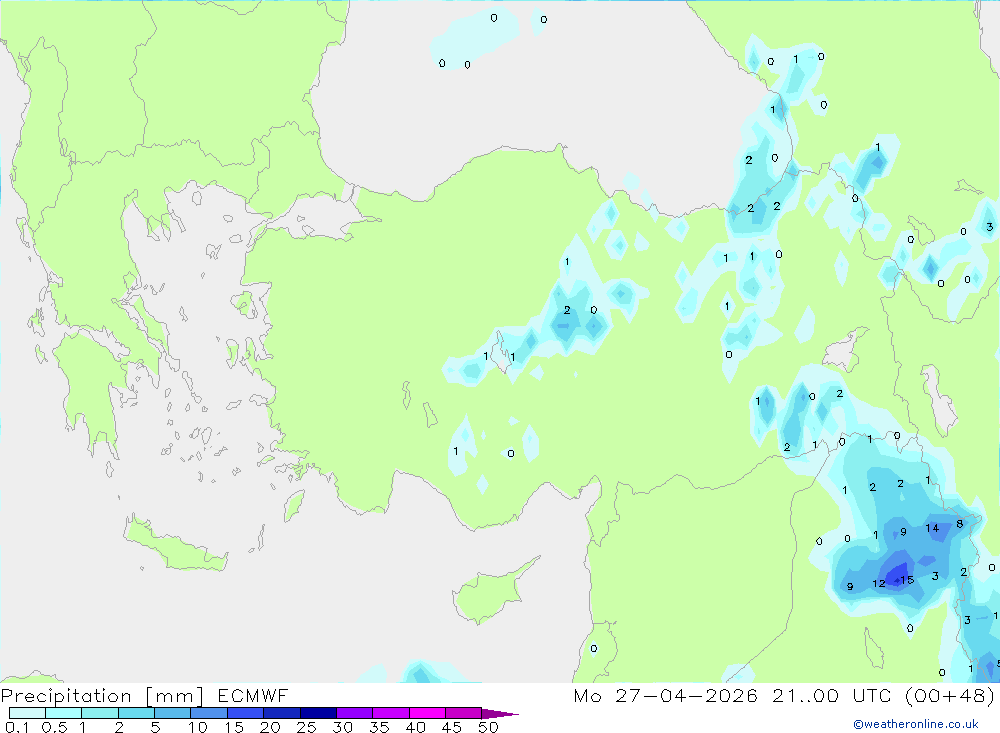Click the '0.1' legend scale label

coord(17,727)
